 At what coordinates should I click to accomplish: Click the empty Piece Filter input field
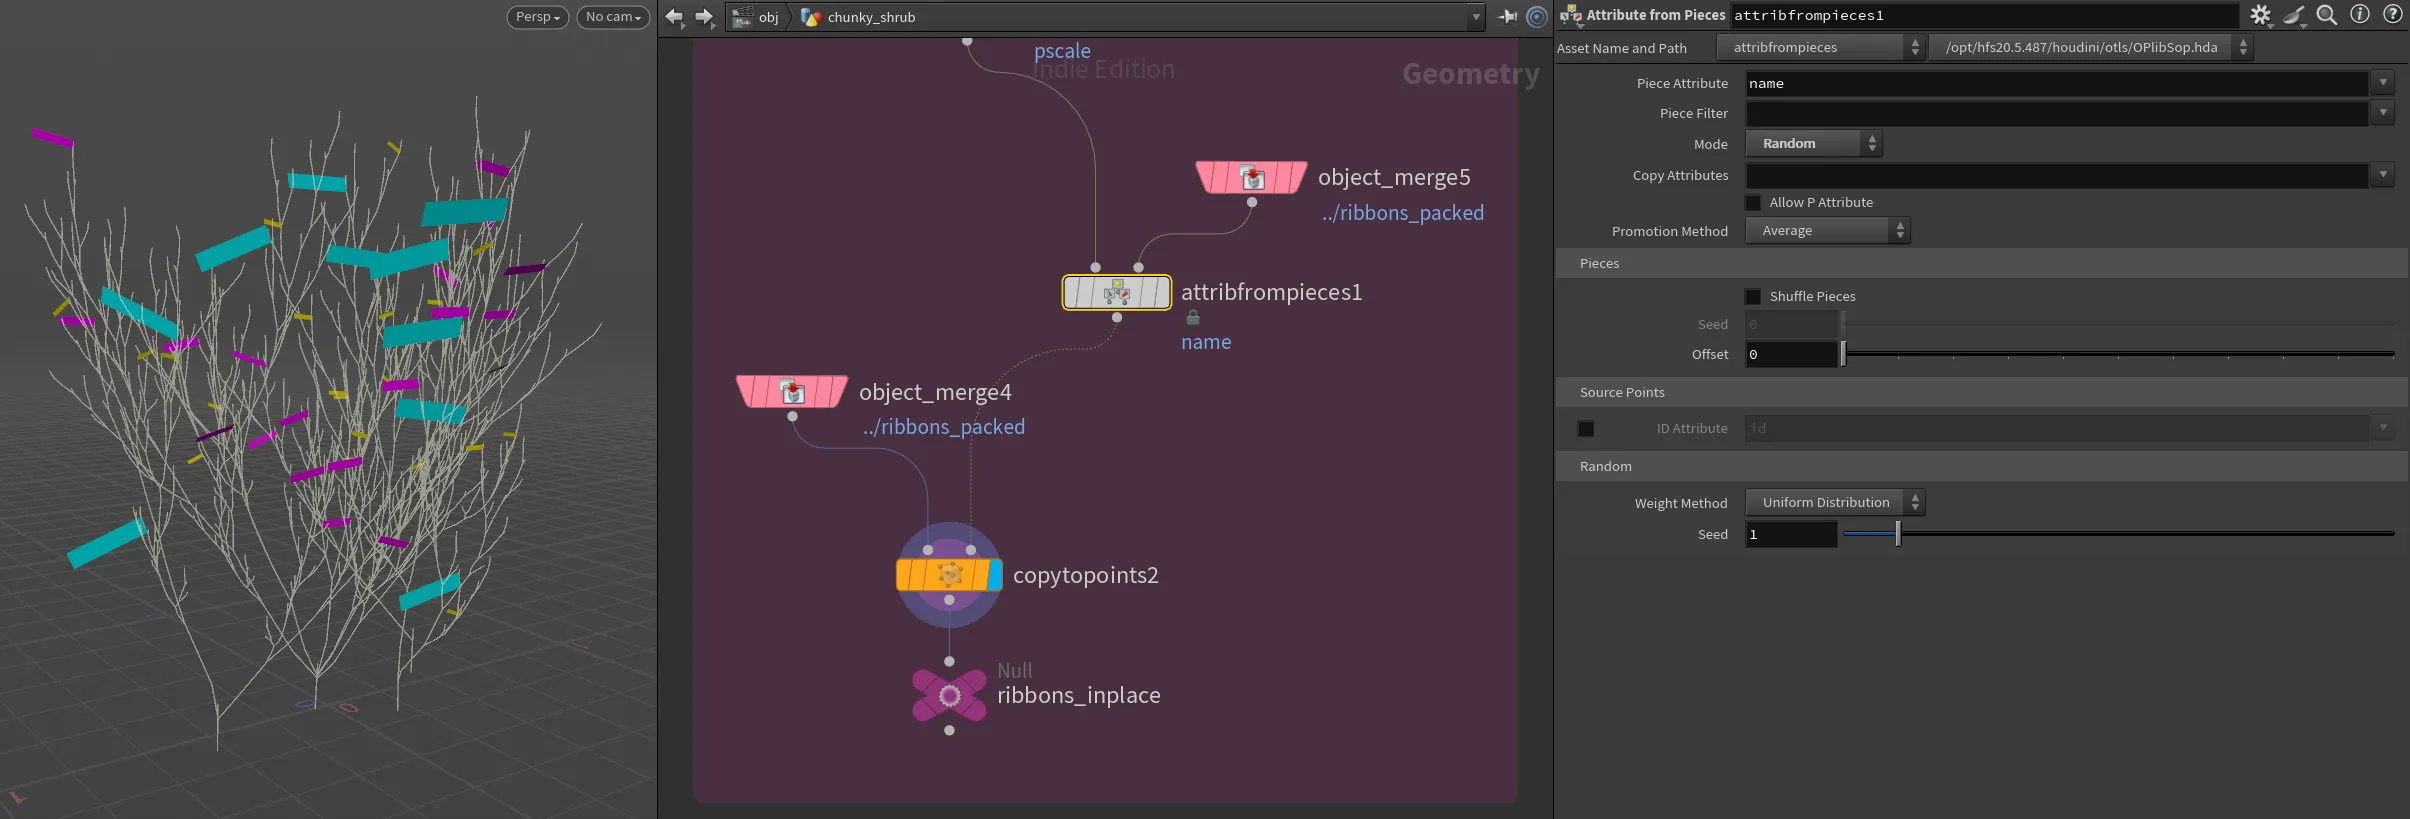(x=2056, y=114)
